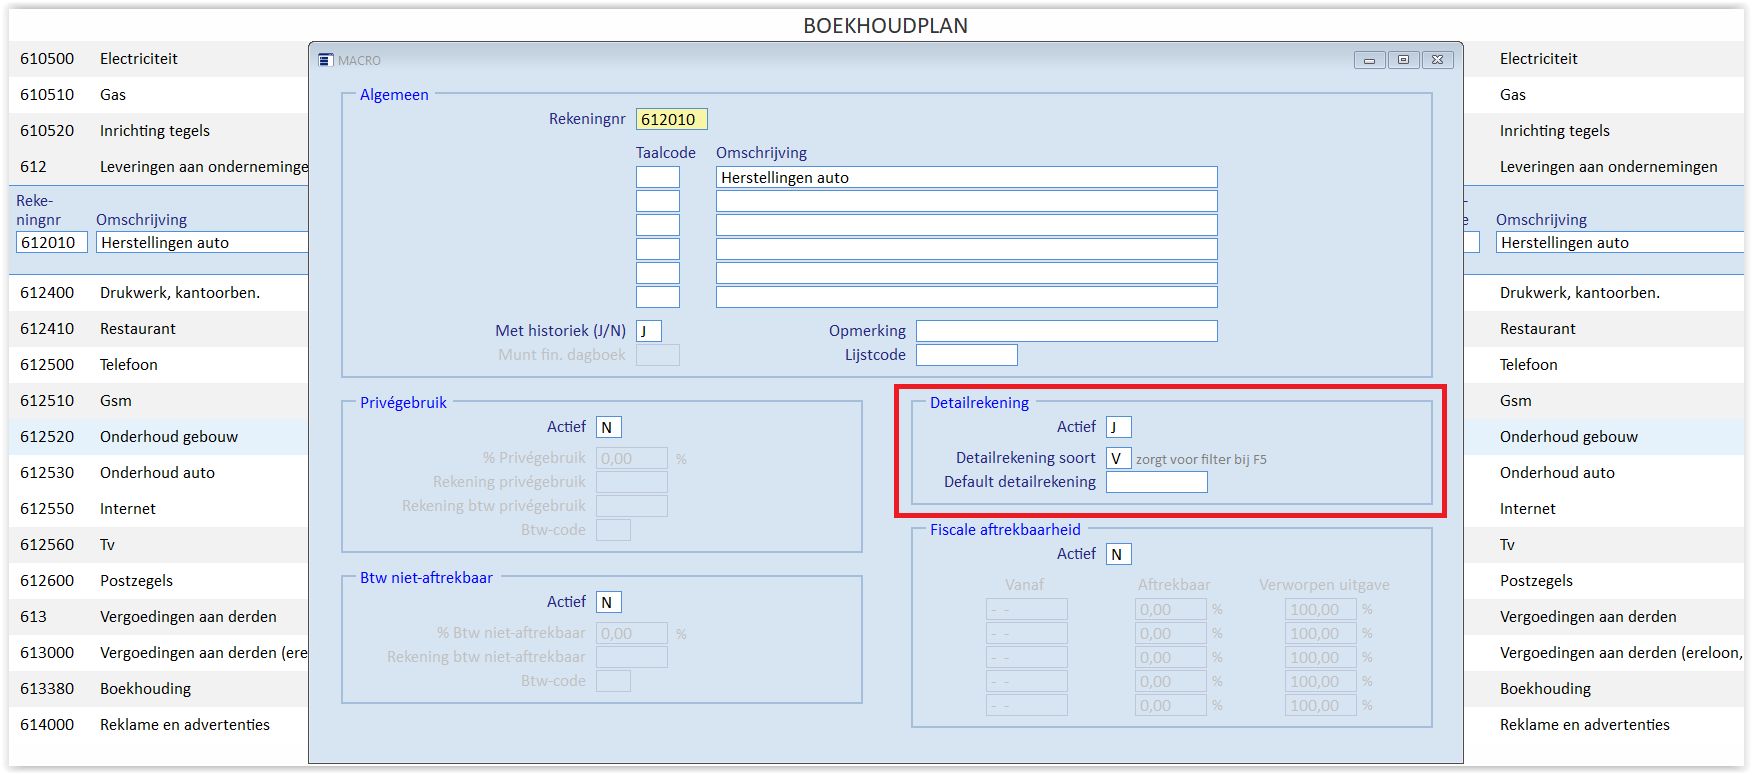Viewport: 1754px width, 775px height.
Task: Select account row 612520 Onderhoud gebouw
Action: (159, 437)
